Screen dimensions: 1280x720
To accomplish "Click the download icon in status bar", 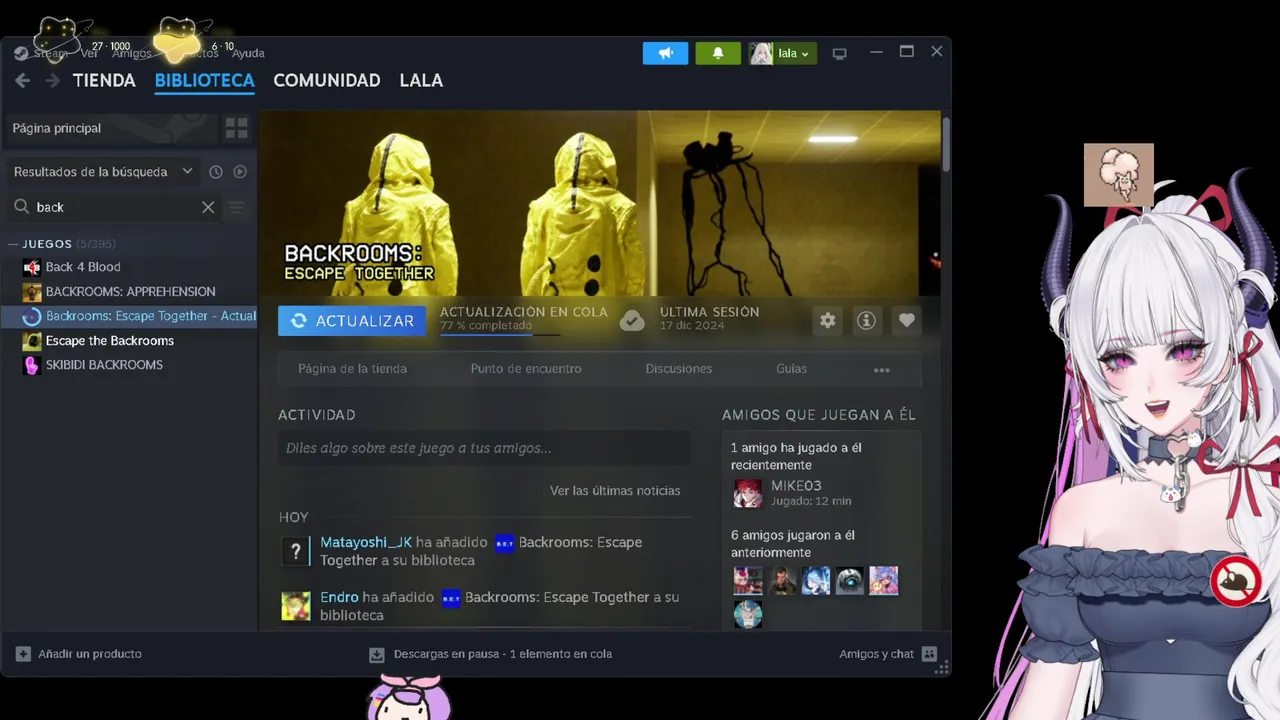I will [377, 655].
